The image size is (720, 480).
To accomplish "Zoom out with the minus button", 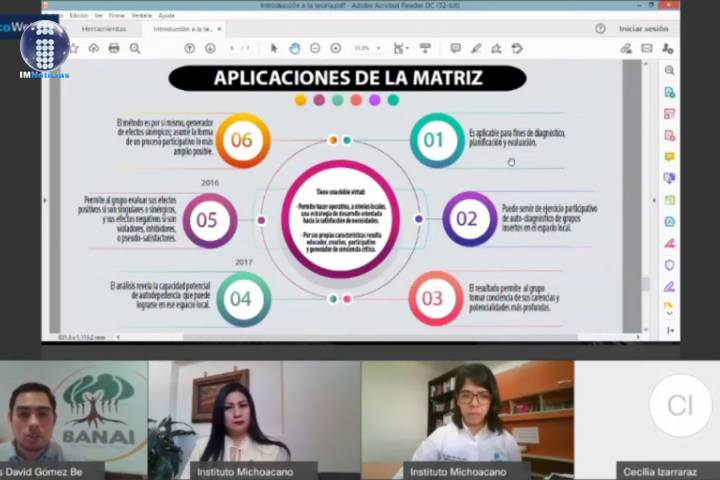I will (315, 48).
